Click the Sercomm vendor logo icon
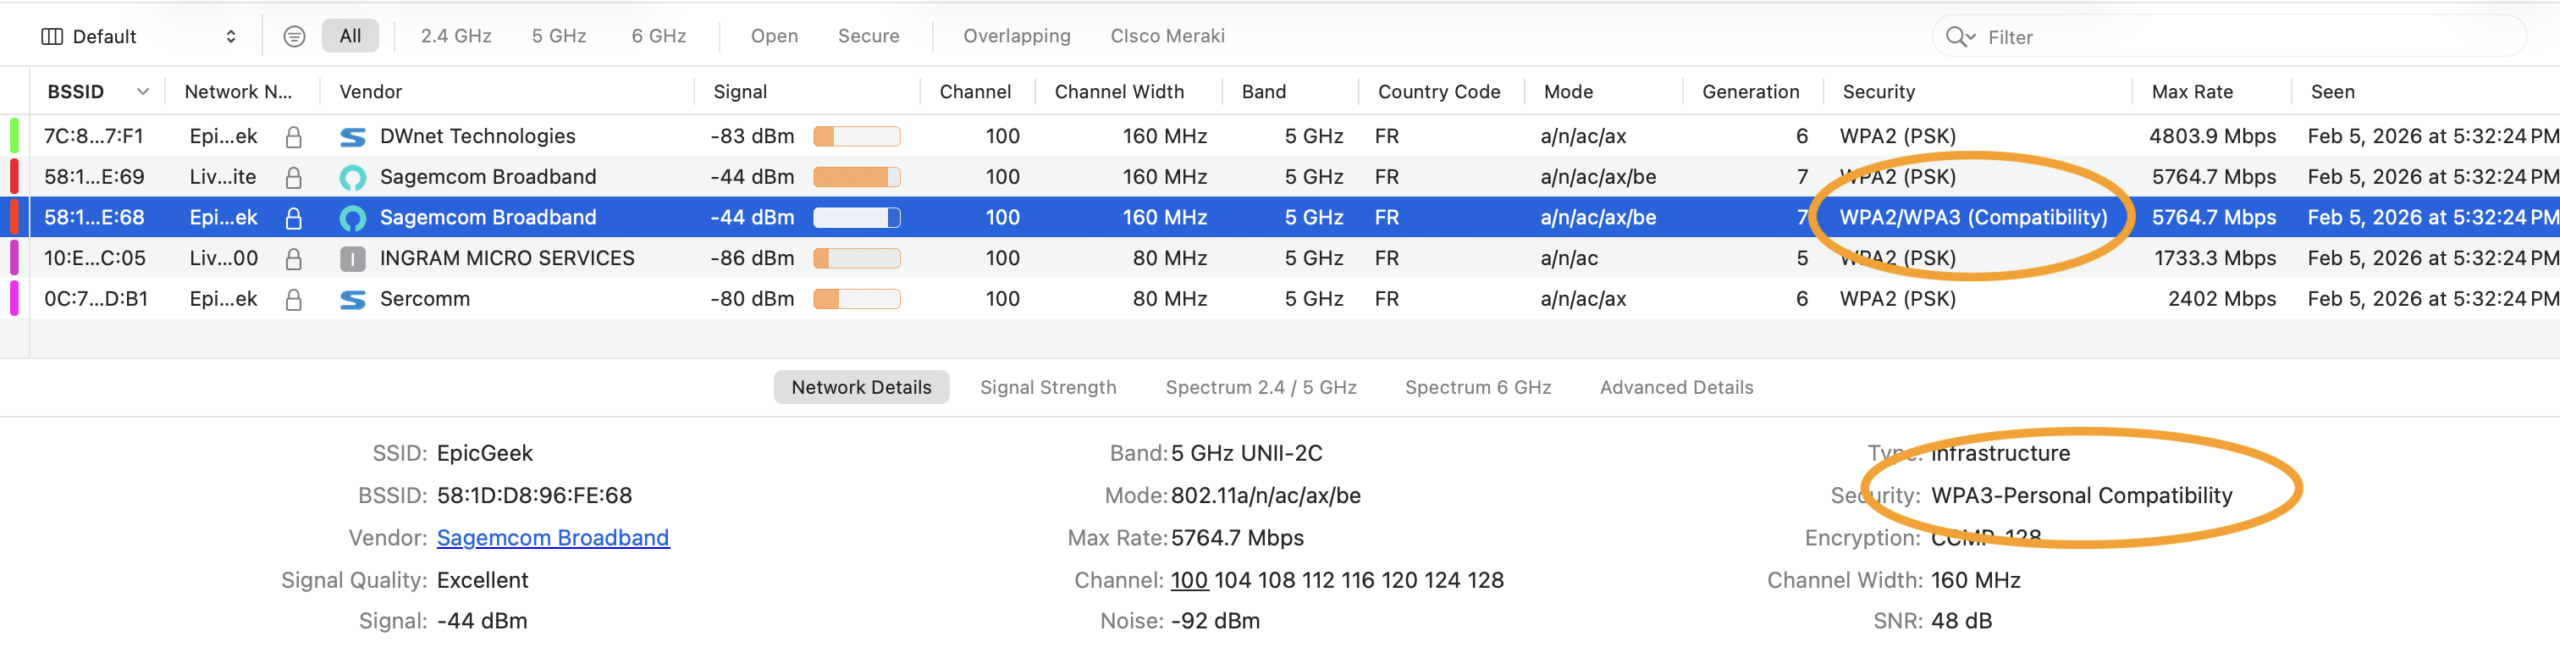2560x653 pixels. [x=352, y=299]
